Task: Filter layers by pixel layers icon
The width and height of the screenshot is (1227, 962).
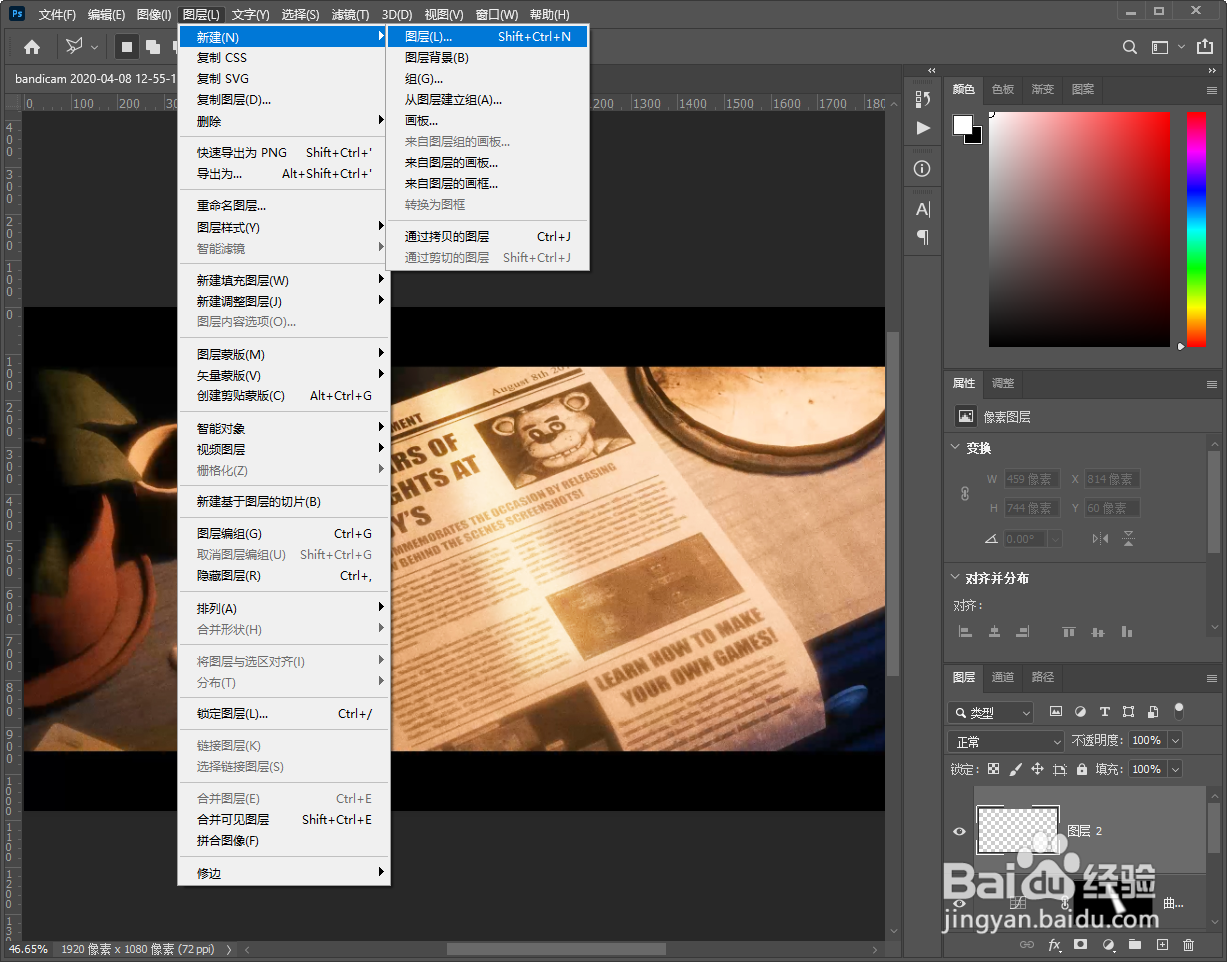Action: click(1055, 712)
